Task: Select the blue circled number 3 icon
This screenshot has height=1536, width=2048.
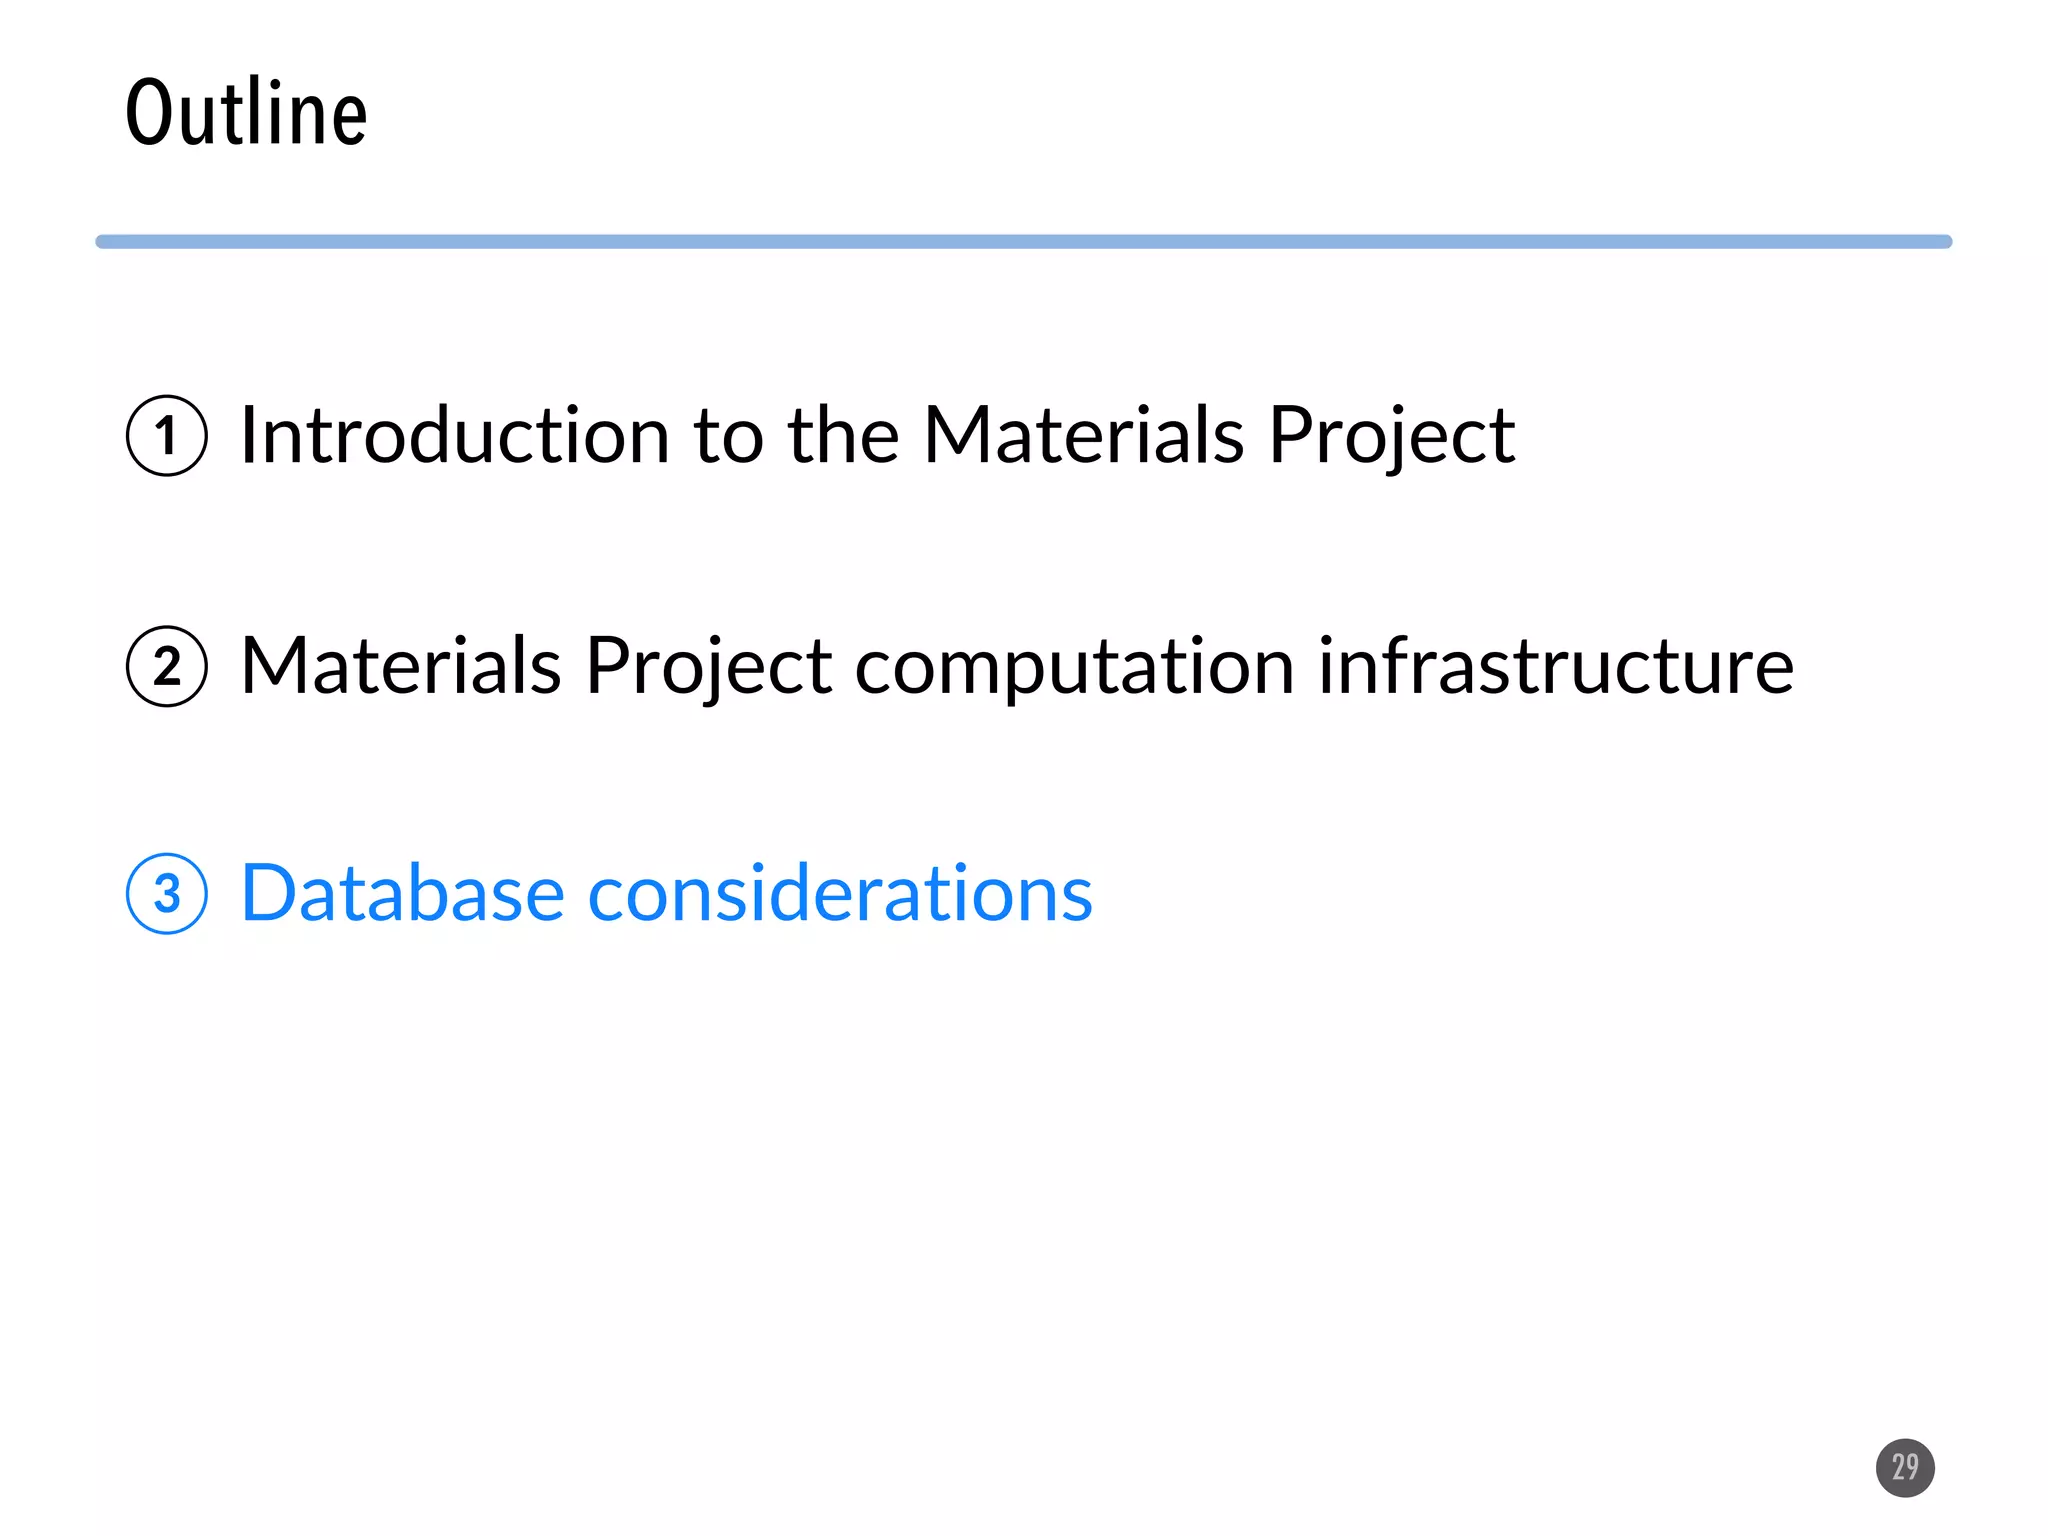Action: pyautogui.click(x=167, y=893)
